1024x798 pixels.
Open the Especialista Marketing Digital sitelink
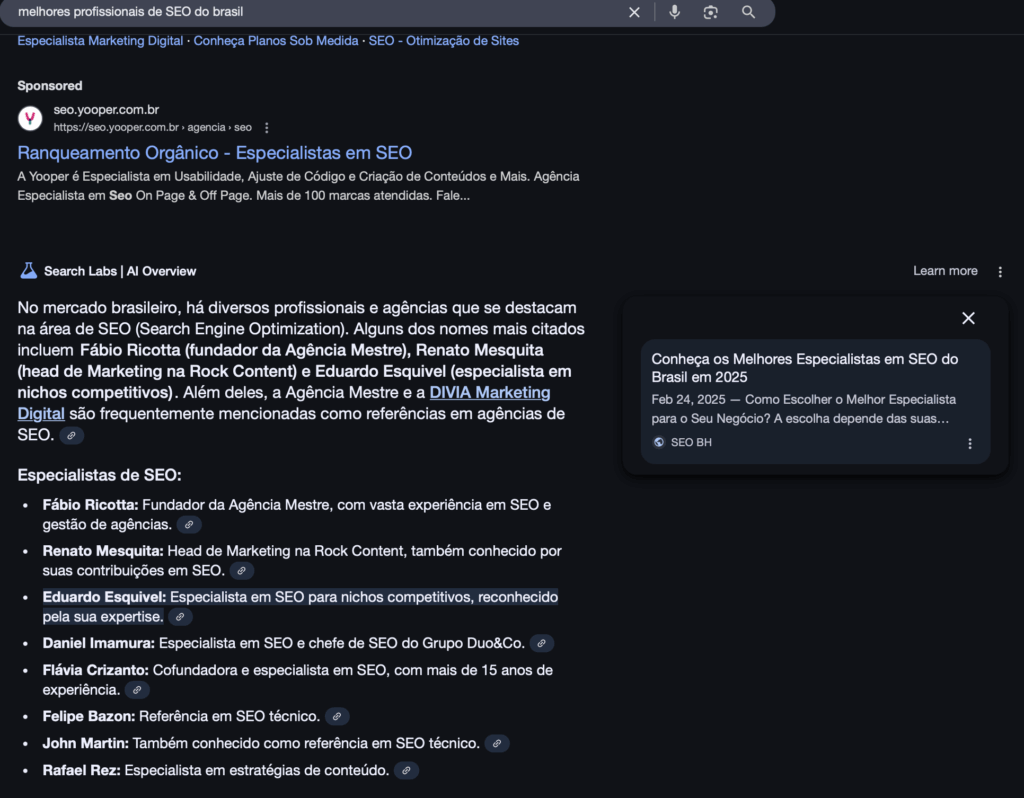(x=100, y=40)
